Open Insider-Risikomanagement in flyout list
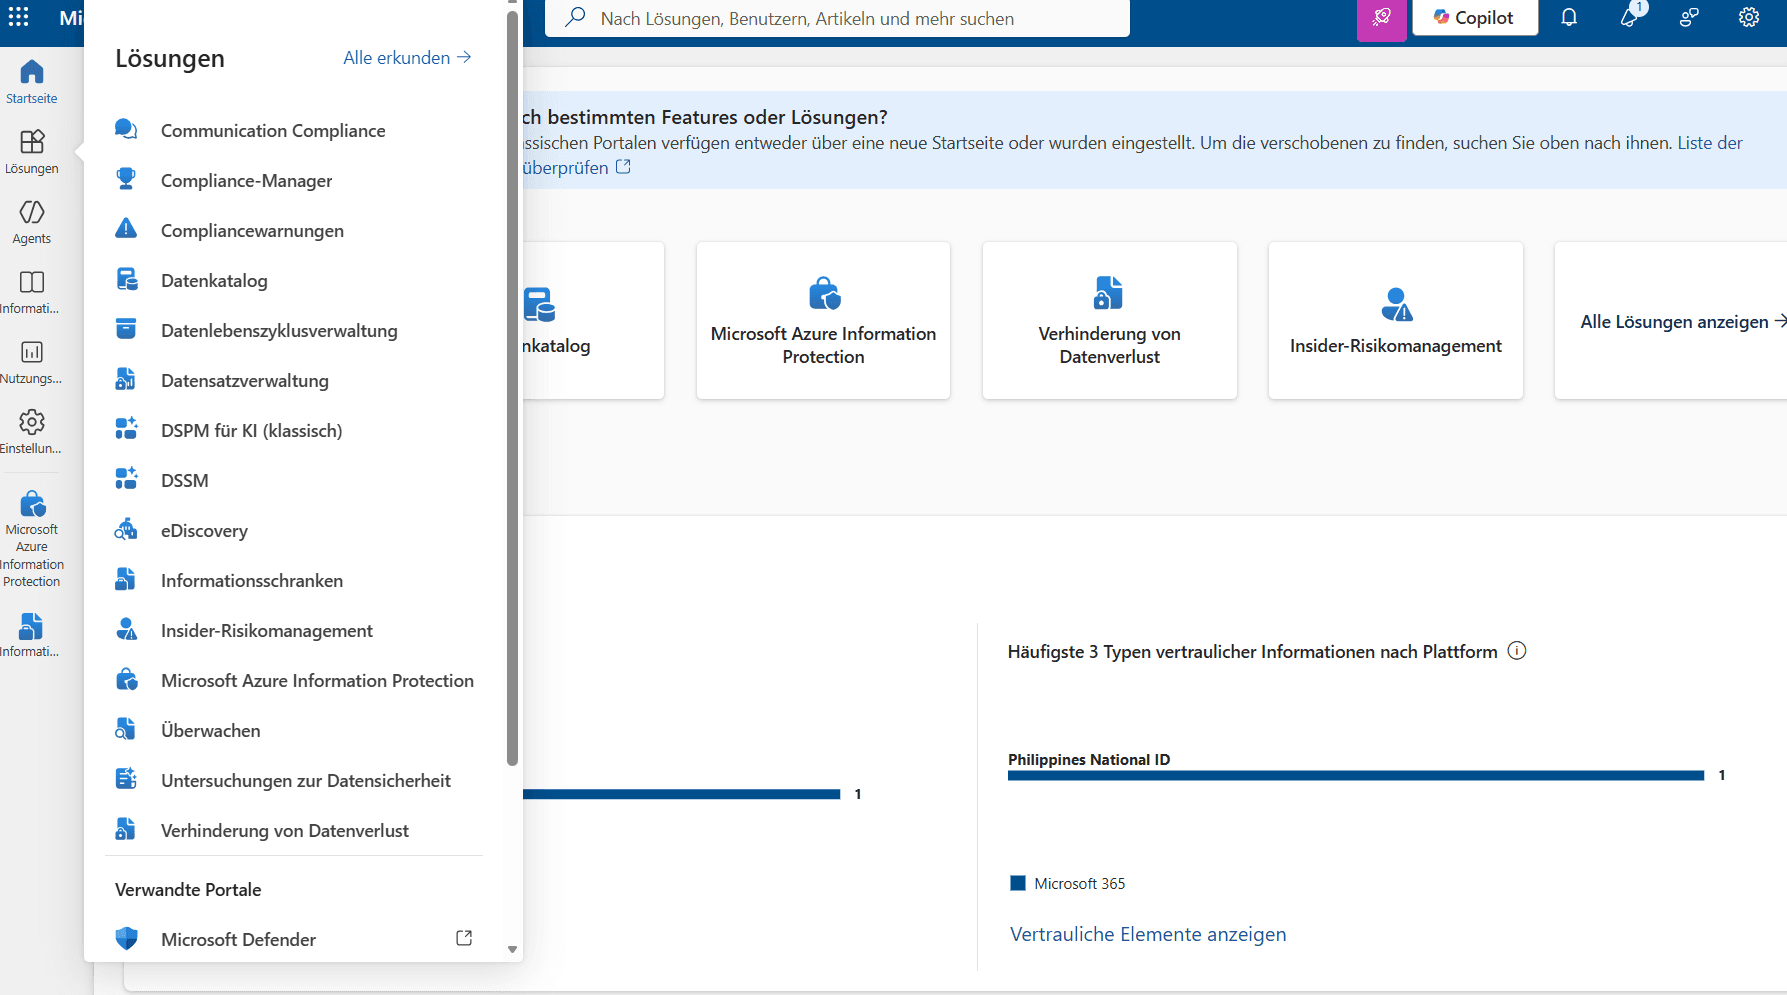The image size is (1787, 995). 267,630
